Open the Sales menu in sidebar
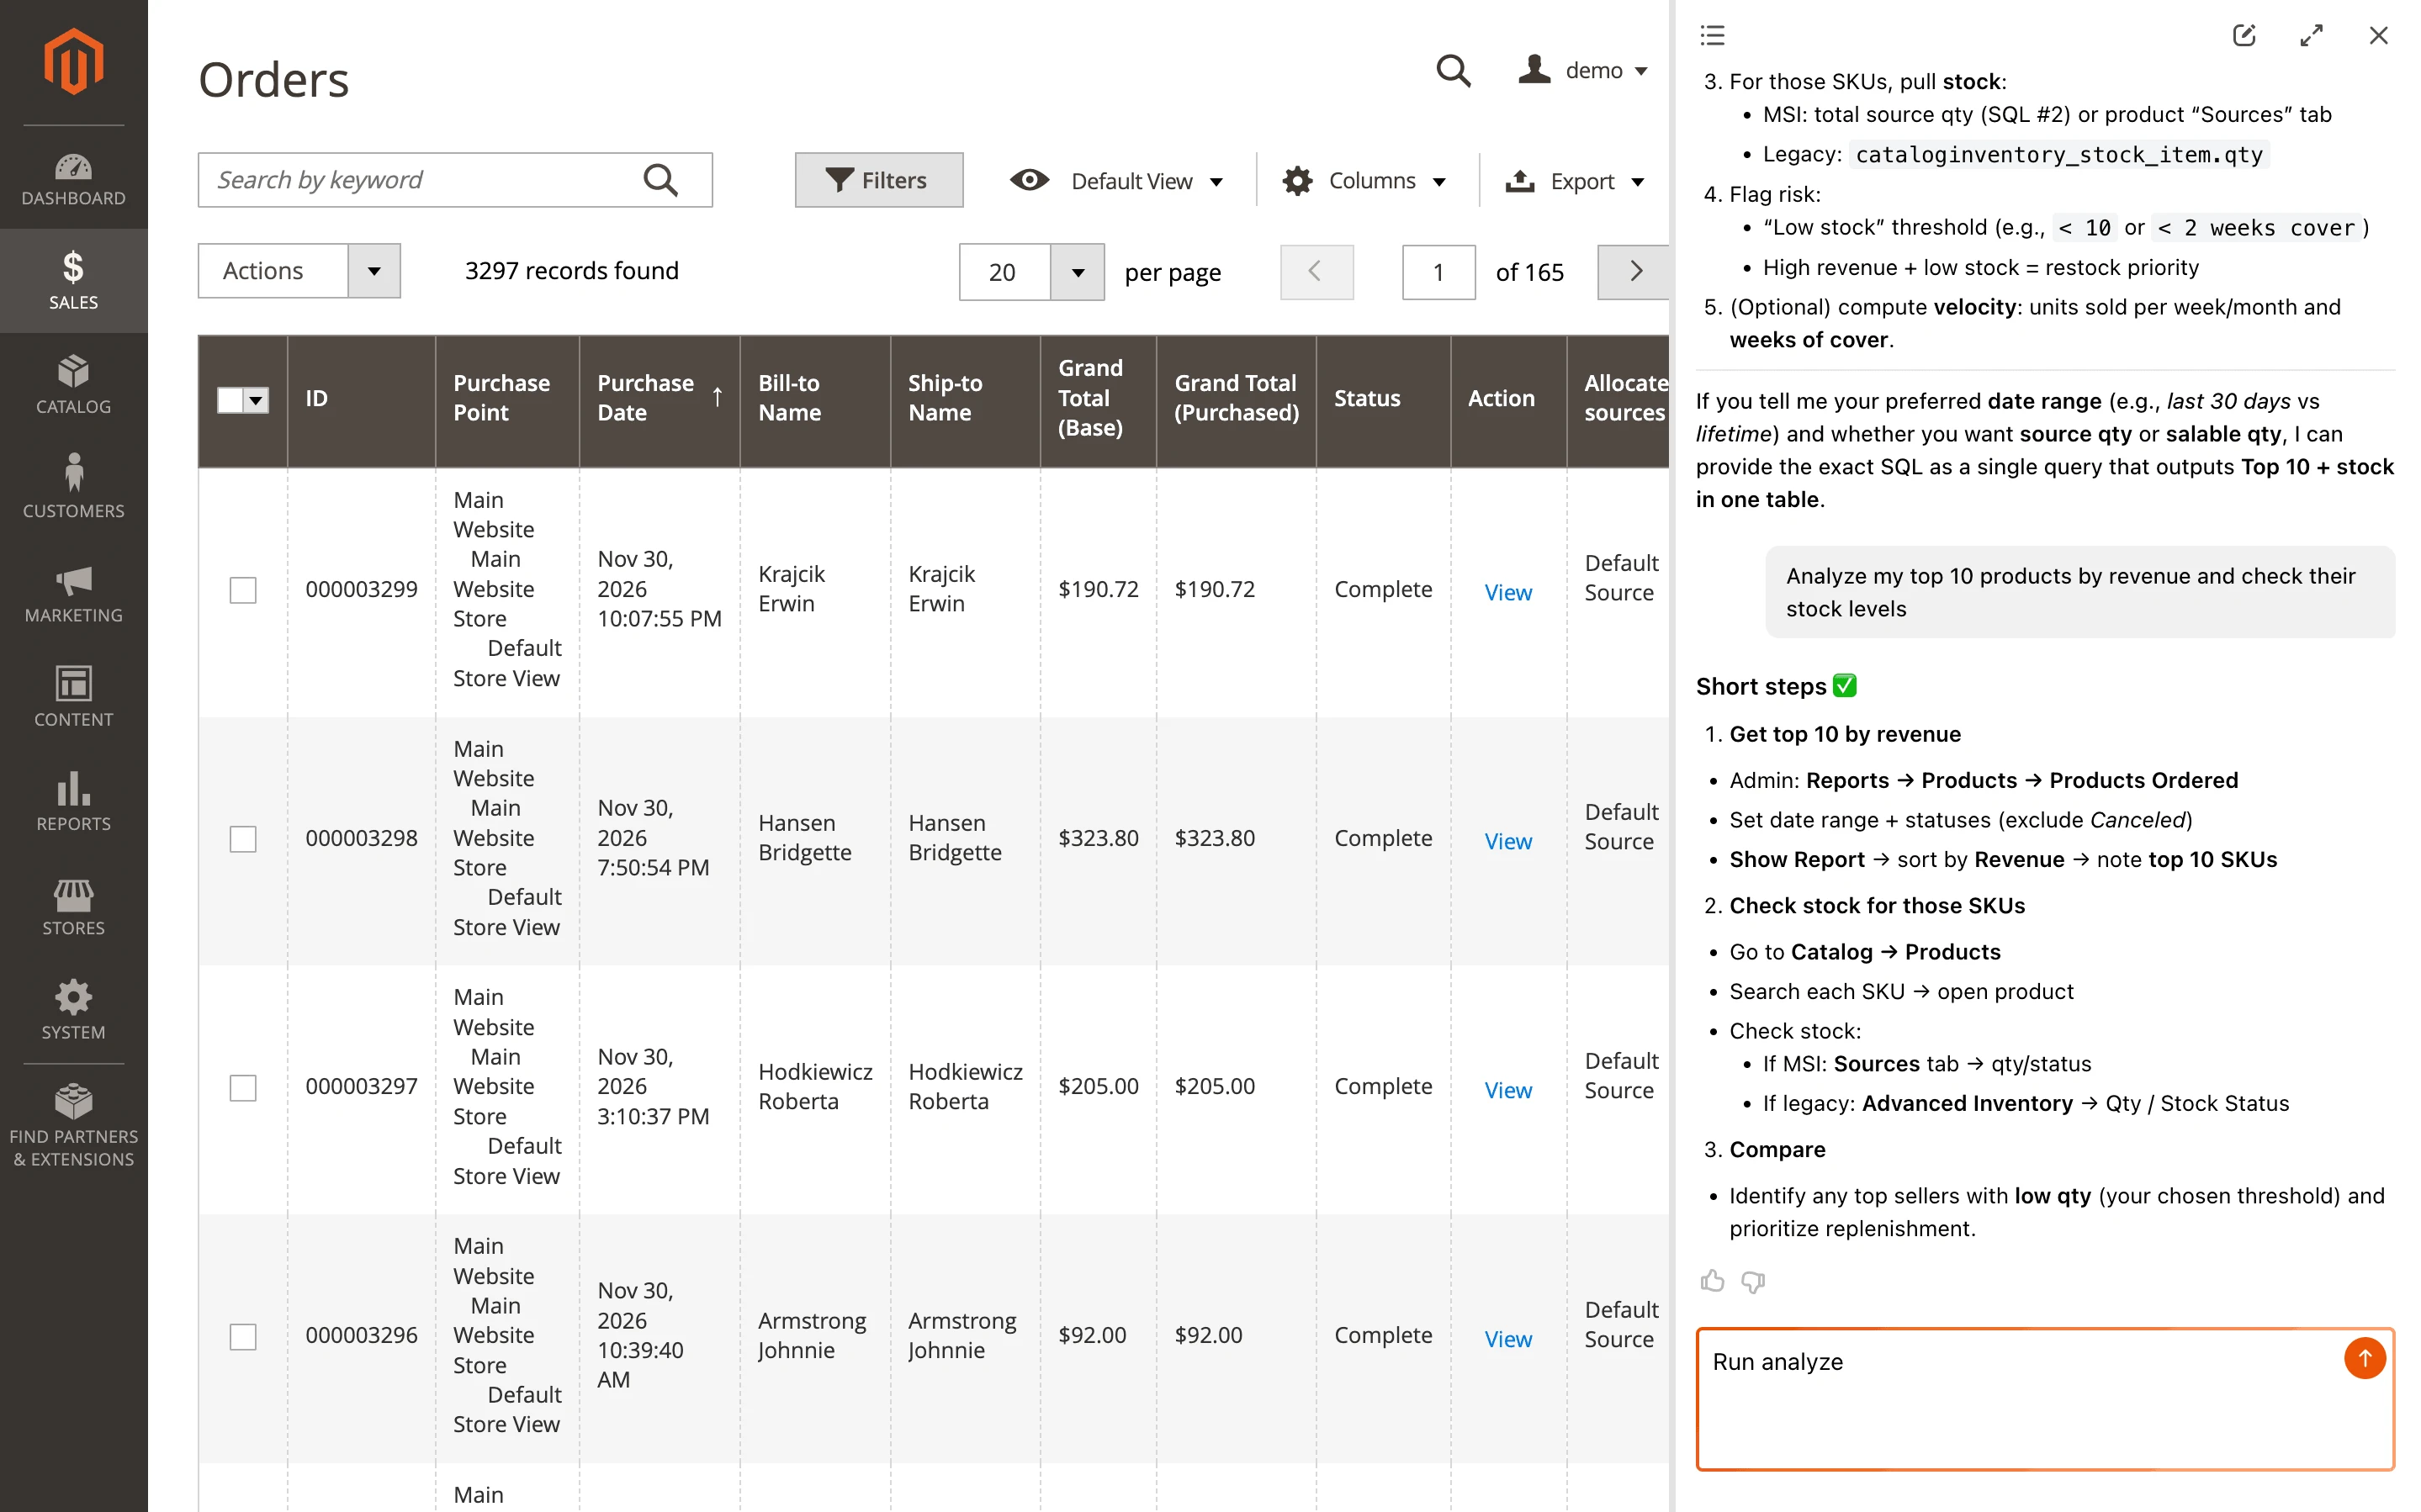The image size is (2421, 1512). pyautogui.click(x=73, y=280)
